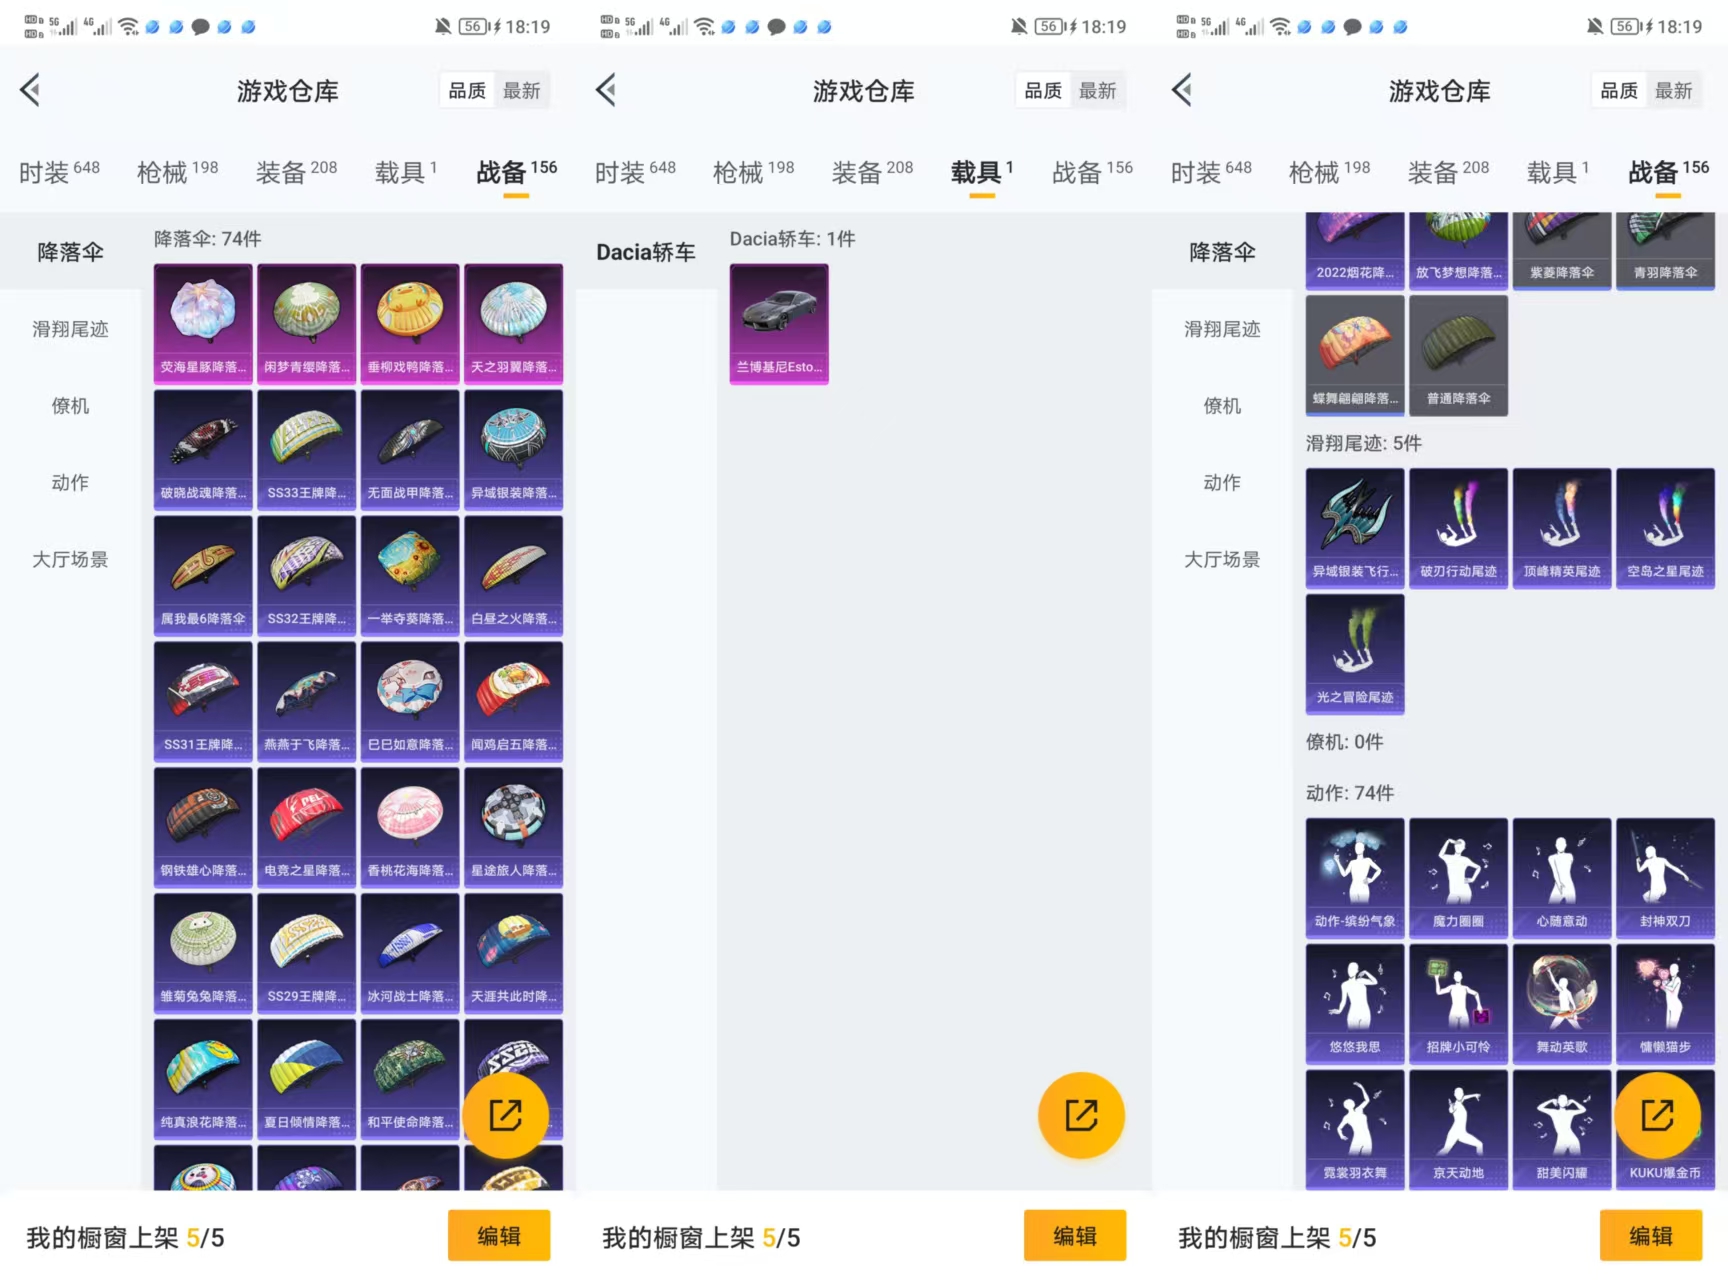1728x1280 pixels.
Task: Select the 破晓战魂 parachute
Action: click(x=203, y=450)
